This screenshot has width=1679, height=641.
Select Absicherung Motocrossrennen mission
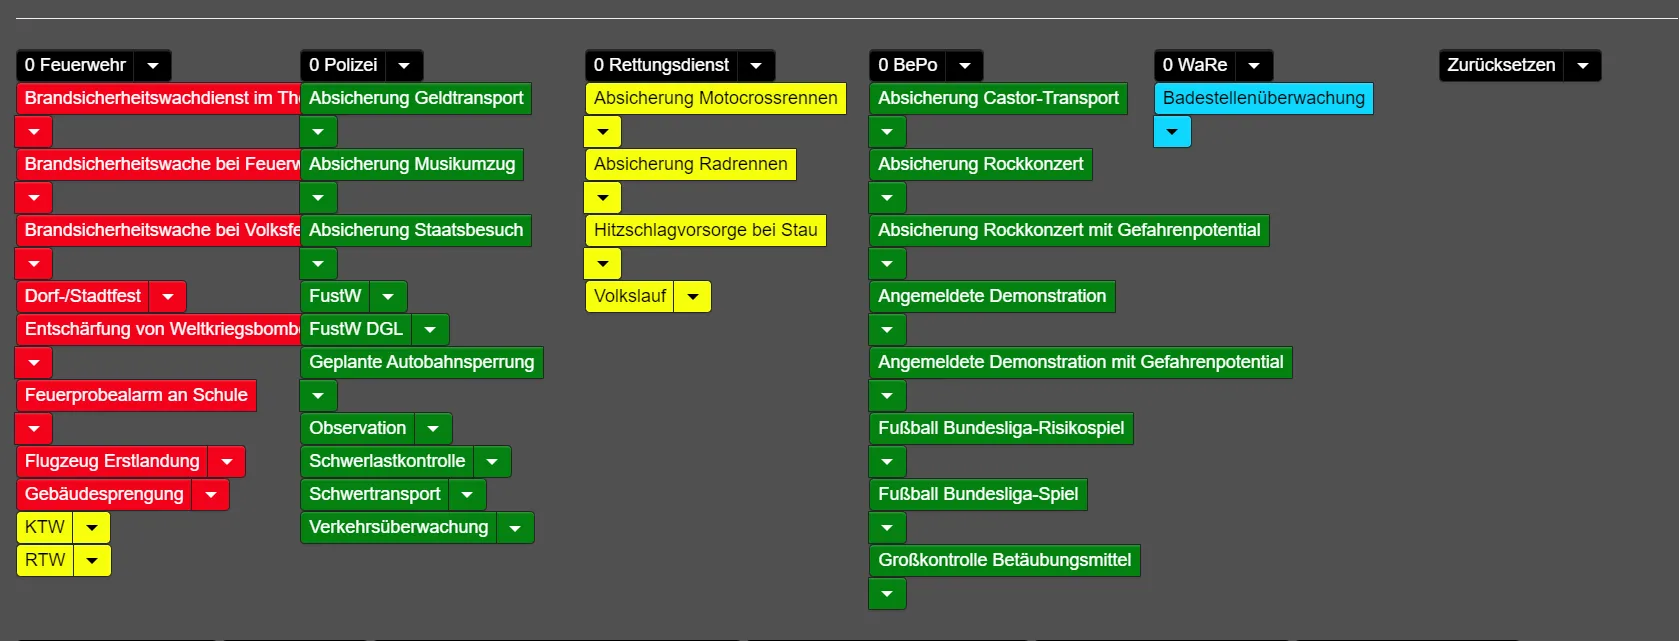715,98
